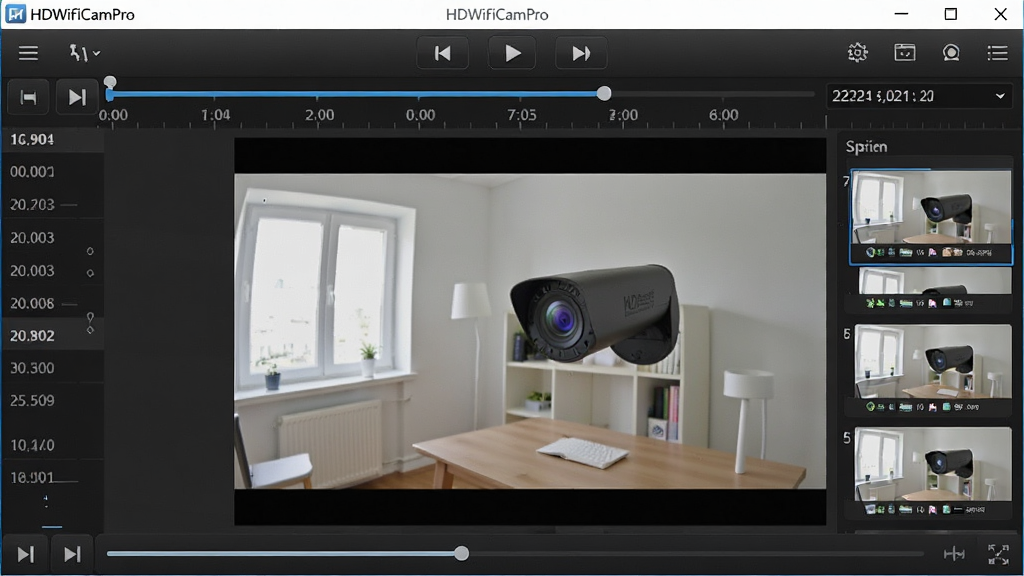Select the 00.001 entry
1024x576 pixels.
(52, 172)
